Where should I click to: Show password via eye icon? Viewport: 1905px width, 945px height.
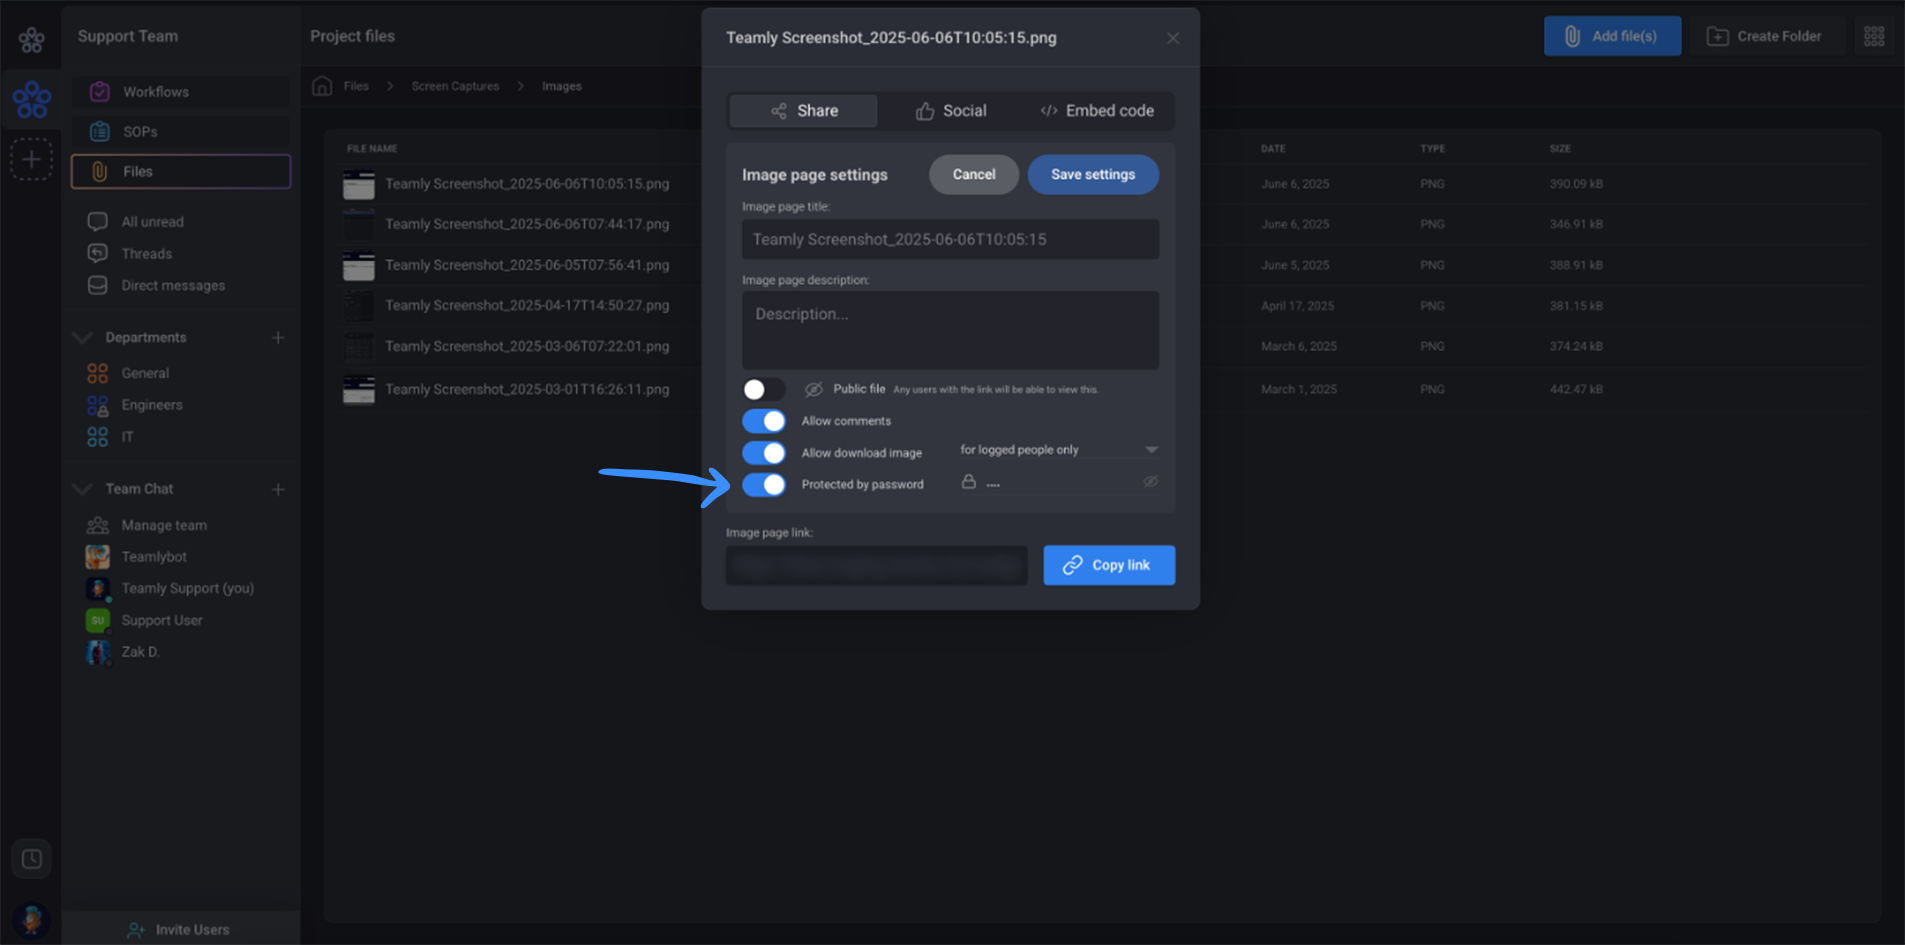pos(1151,482)
